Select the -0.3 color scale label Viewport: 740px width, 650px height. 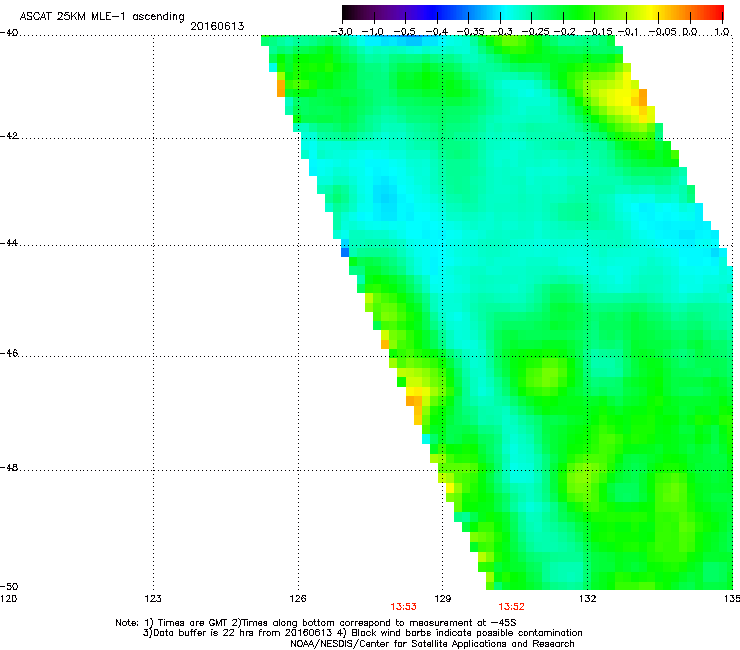(x=501, y=32)
